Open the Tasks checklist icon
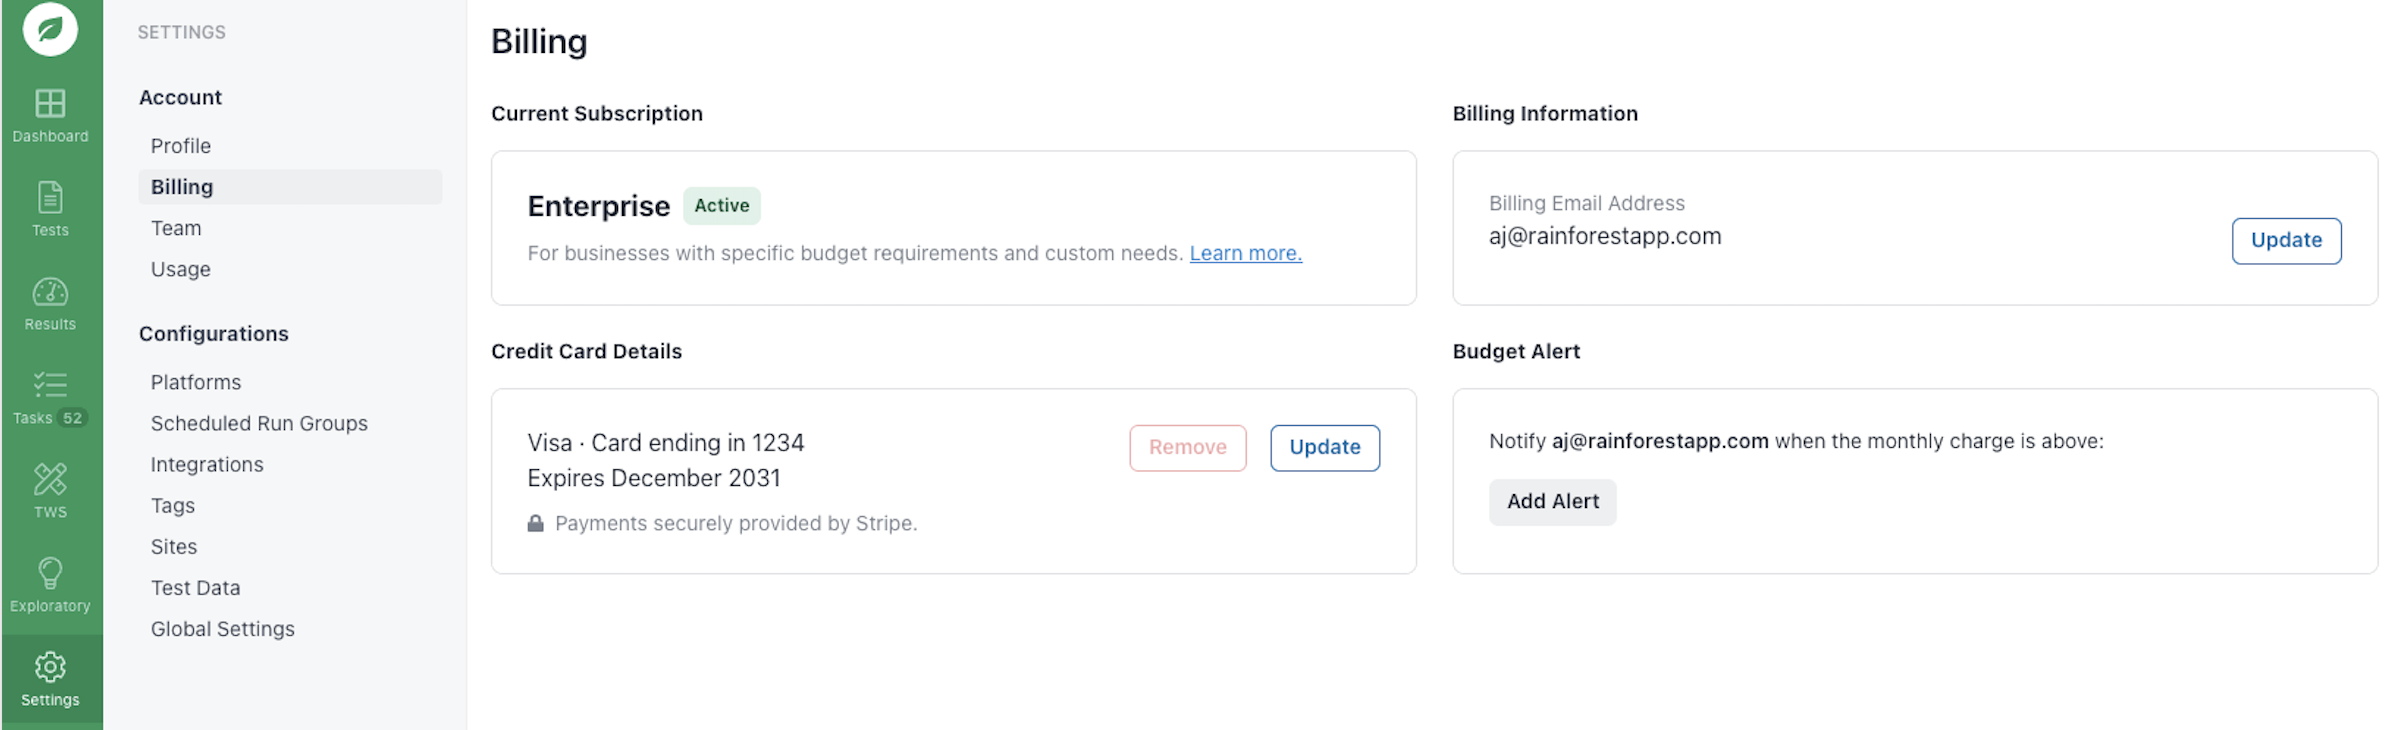 [50, 385]
